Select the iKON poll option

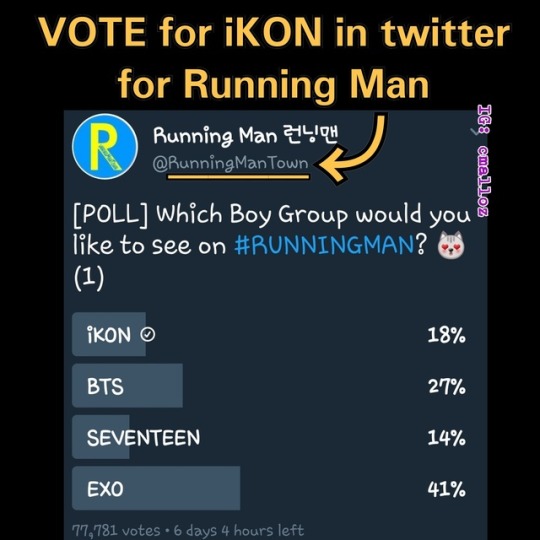pyautogui.click(x=269, y=334)
